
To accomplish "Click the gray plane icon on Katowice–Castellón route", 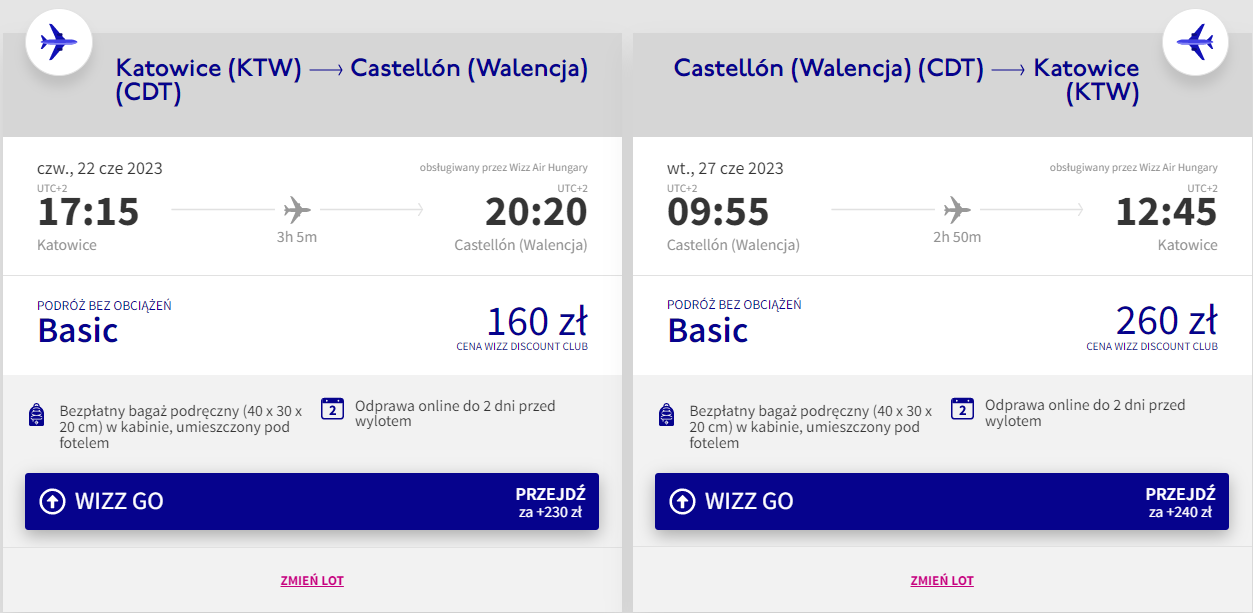I will click(x=297, y=210).
